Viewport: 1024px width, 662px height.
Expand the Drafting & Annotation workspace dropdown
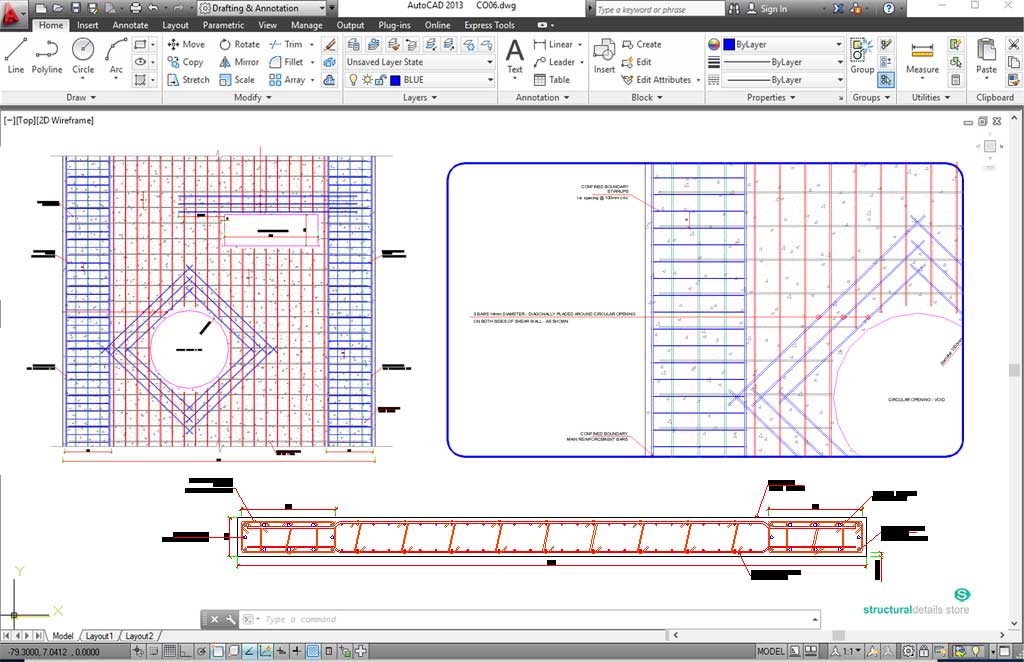[262, 8]
